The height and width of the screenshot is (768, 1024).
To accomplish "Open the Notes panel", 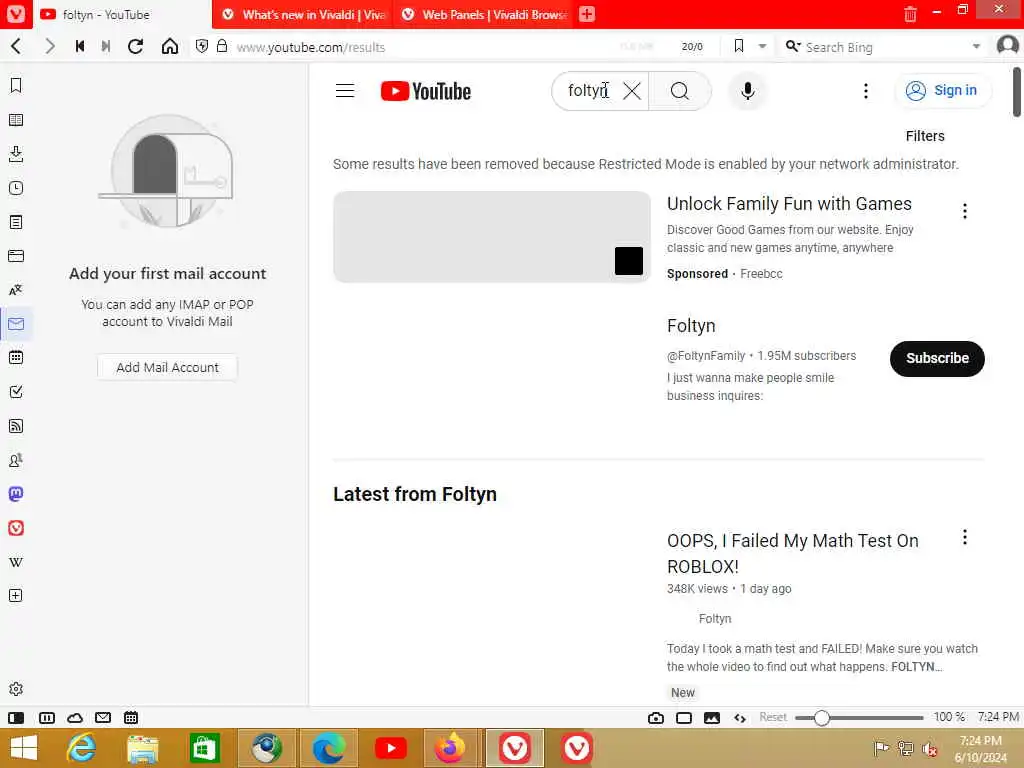I will 16,222.
